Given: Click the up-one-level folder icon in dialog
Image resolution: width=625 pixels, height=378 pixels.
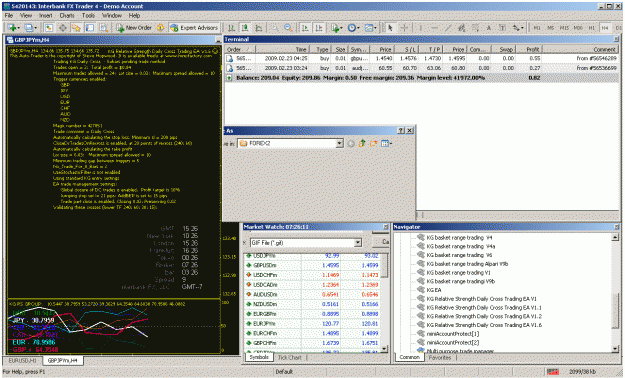Looking at the screenshot, I should [x=362, y=143].
